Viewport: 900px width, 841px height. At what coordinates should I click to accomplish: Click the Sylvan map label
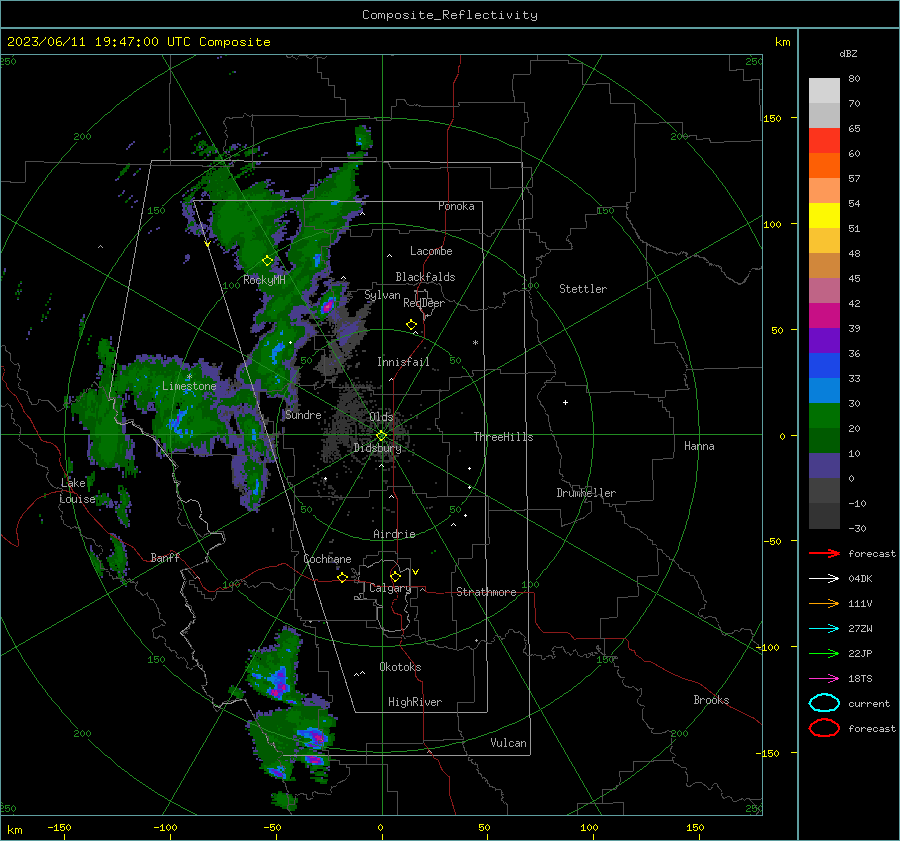coord(382,295)
